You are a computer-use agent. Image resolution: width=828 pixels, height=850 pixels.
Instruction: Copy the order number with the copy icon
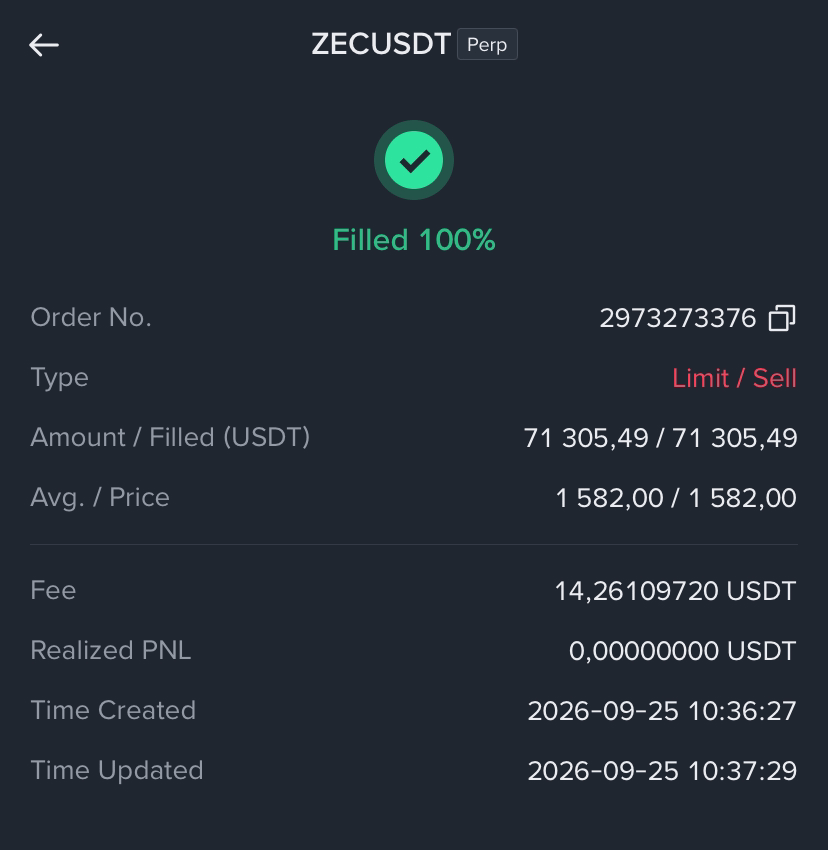pyautogui.click(x=782, y=318)
